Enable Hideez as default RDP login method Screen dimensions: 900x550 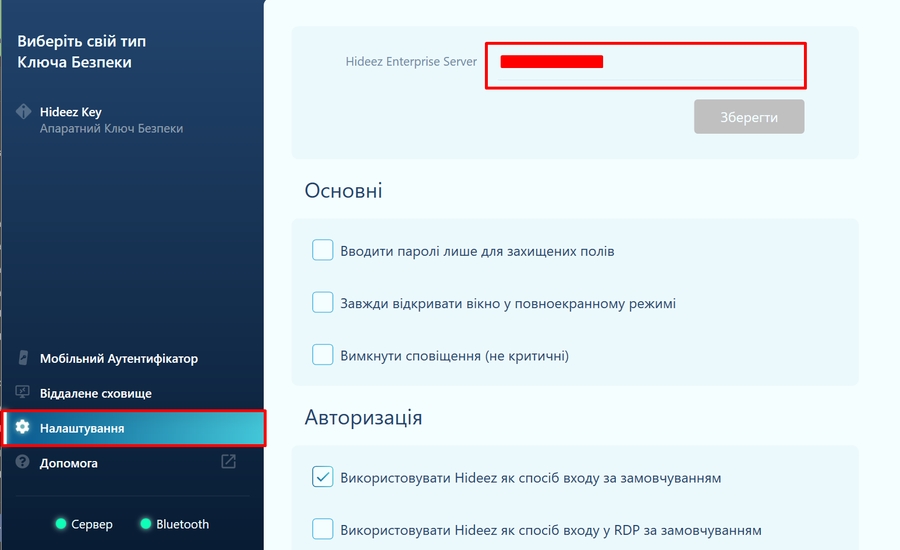pos(322,529)
